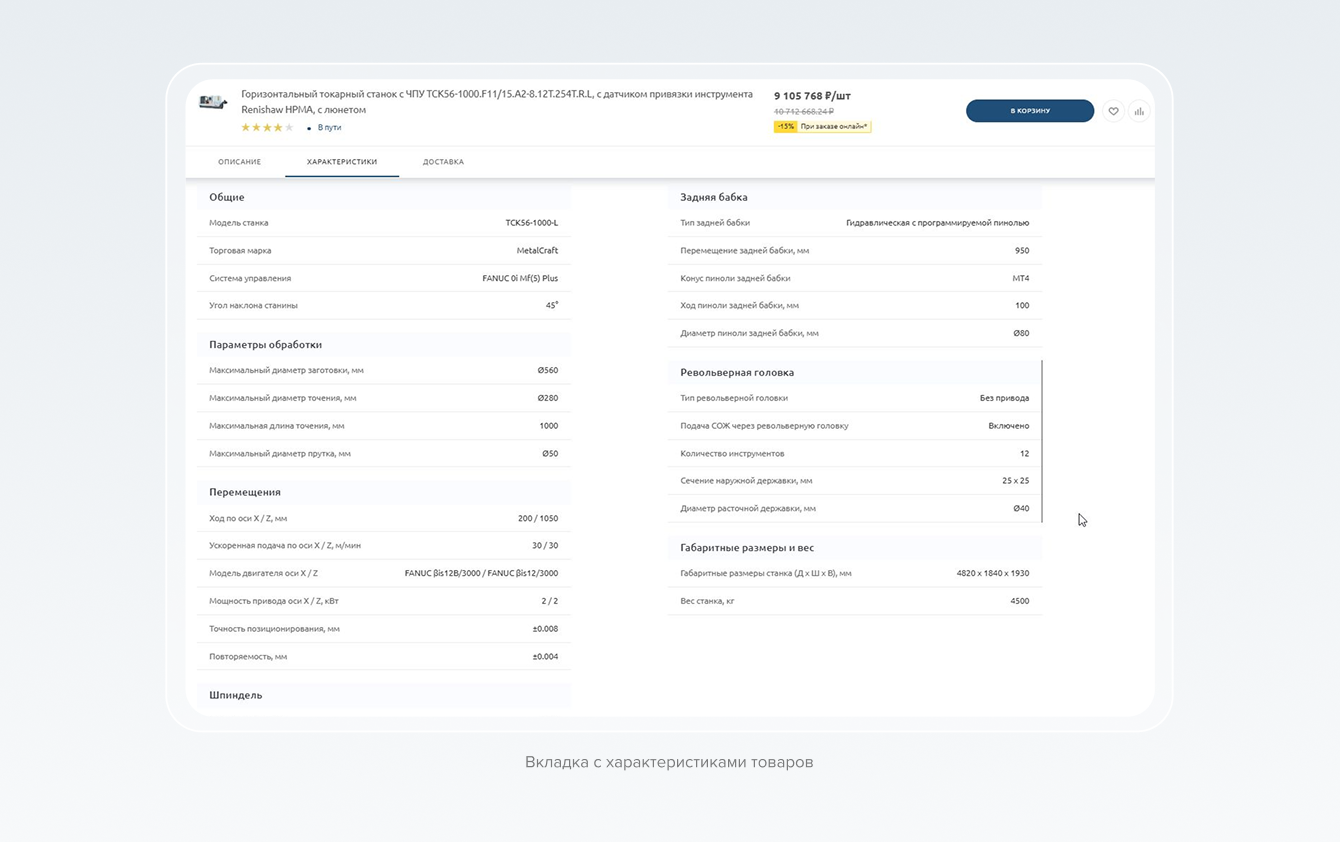
Task: Click the vertical scrollbar beside Револьверная головка
Action: 1042,441
